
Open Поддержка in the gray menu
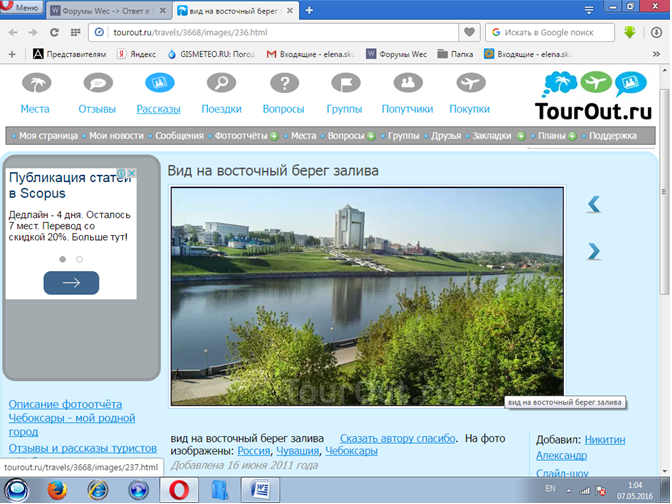coord(613,136)
